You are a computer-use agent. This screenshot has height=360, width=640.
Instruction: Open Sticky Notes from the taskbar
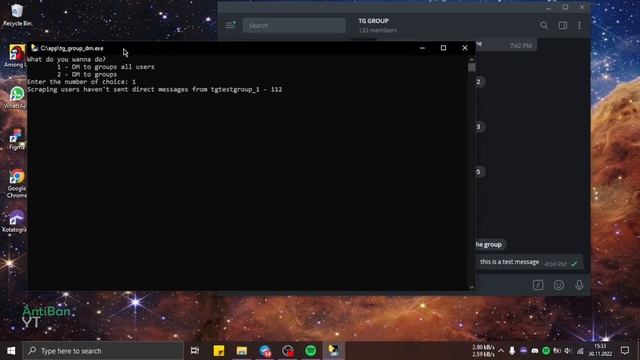tap(219, 351)
